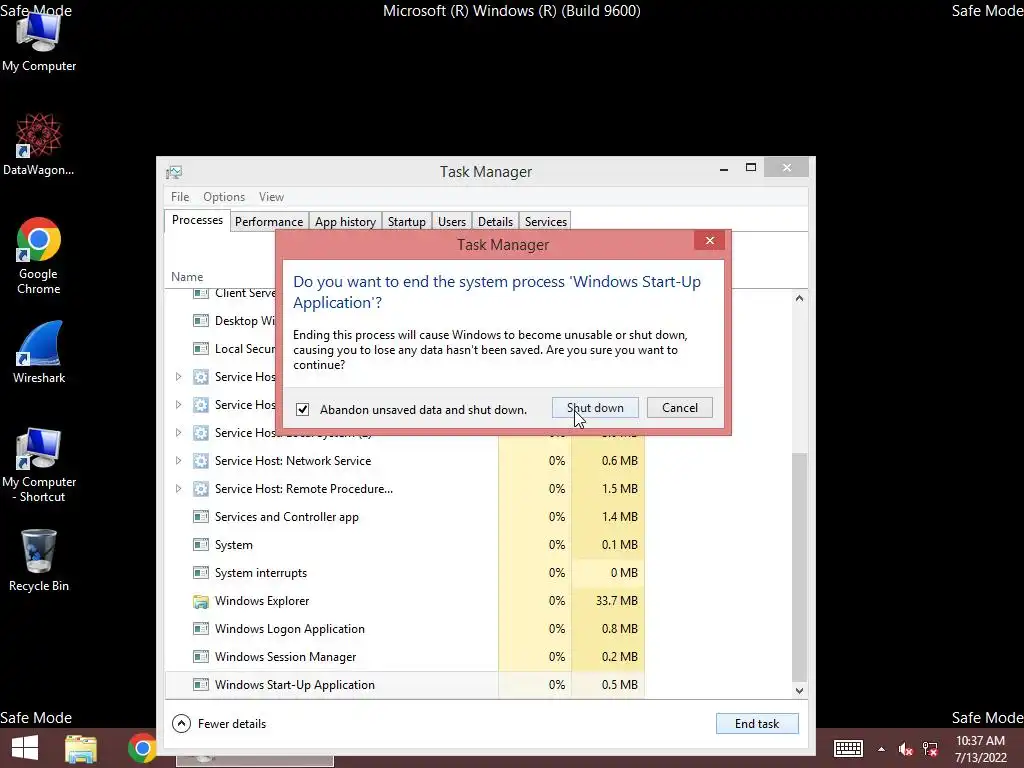Open the on-screen keyboard tray icon
This screenshot has height=768, width=1024.
click(848, 748)
